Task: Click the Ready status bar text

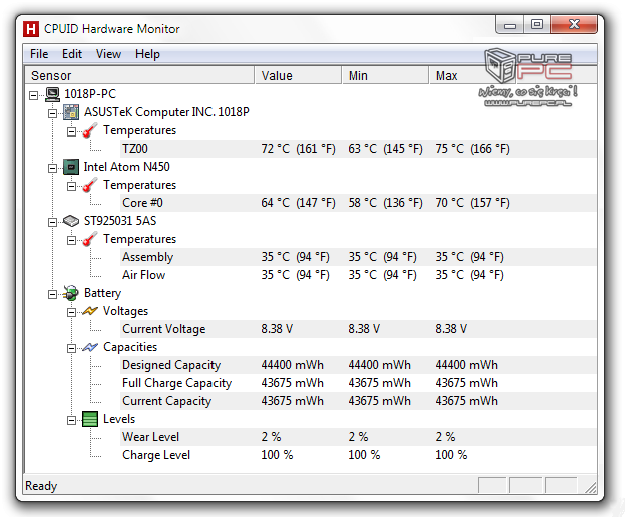Action: [41, 486]
